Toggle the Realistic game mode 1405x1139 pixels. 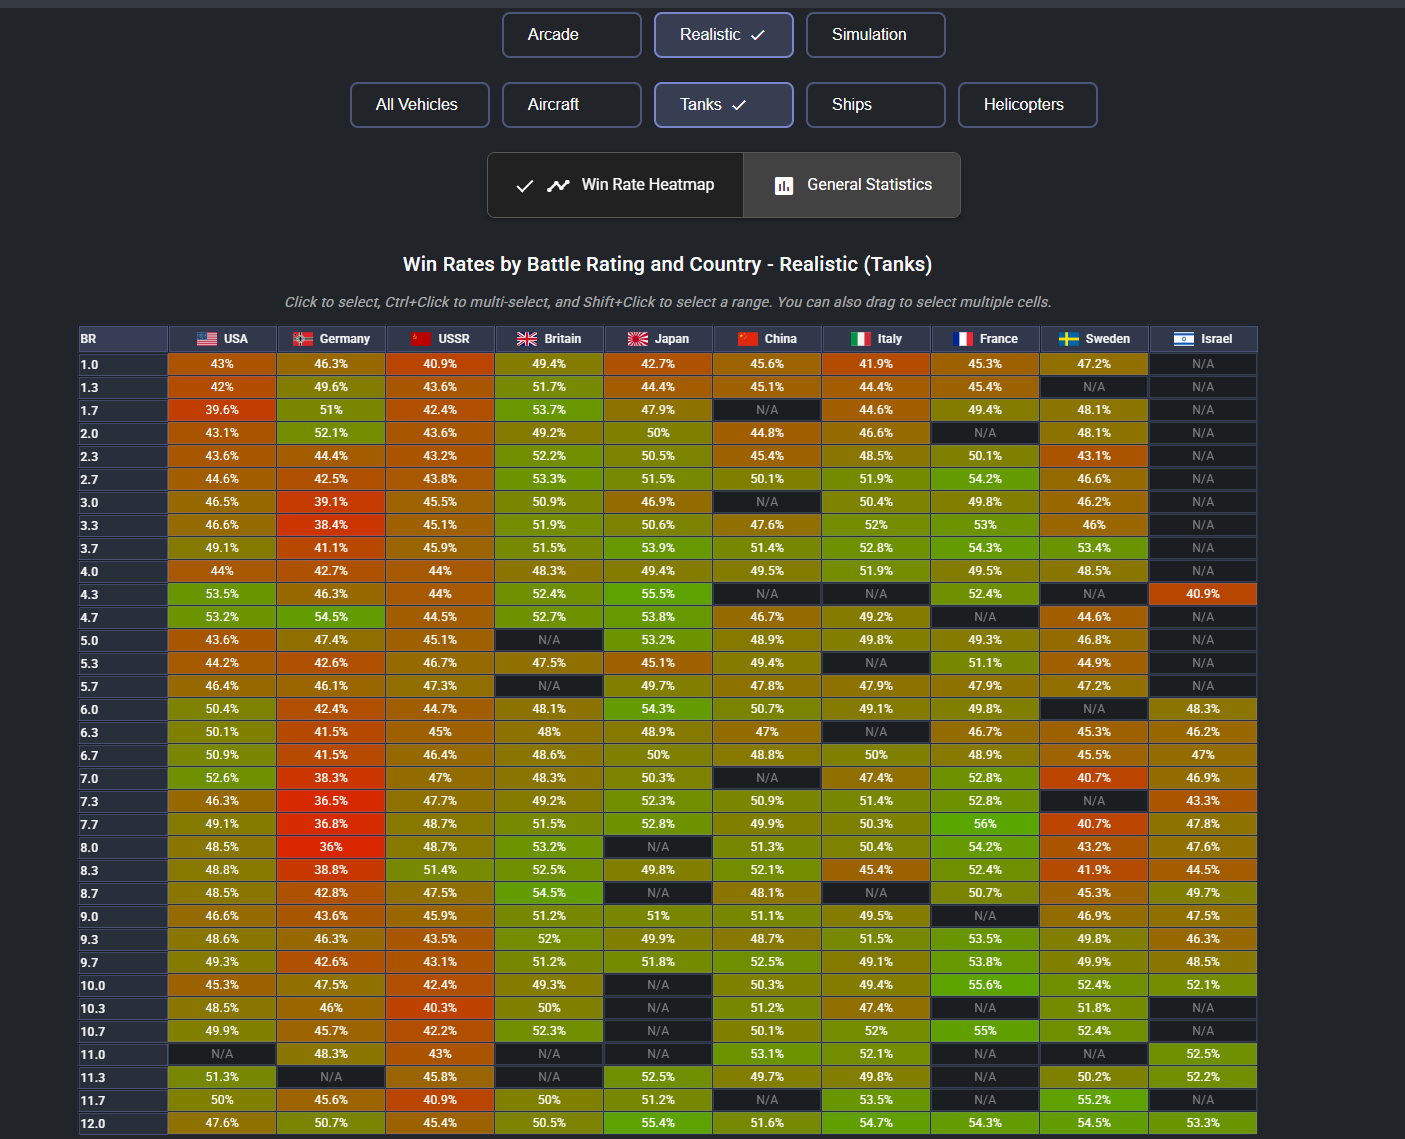(x=724, y=35)
